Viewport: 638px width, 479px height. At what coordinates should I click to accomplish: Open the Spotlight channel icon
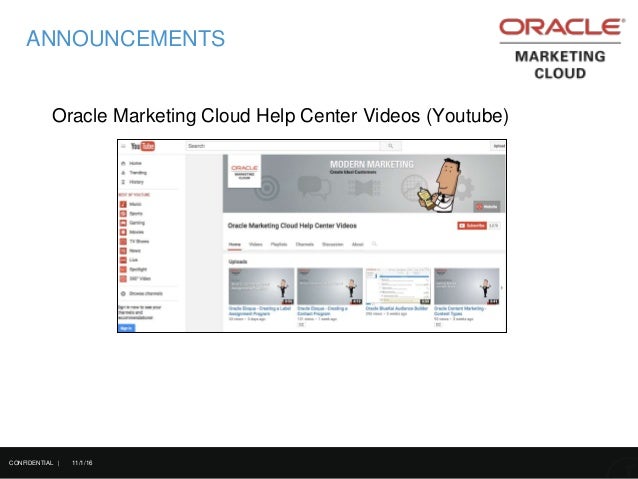(123, 269)
